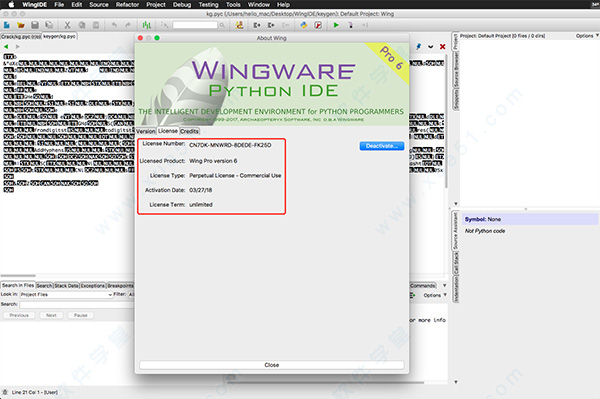Open the Debug menu

click(x=182, y=5)
